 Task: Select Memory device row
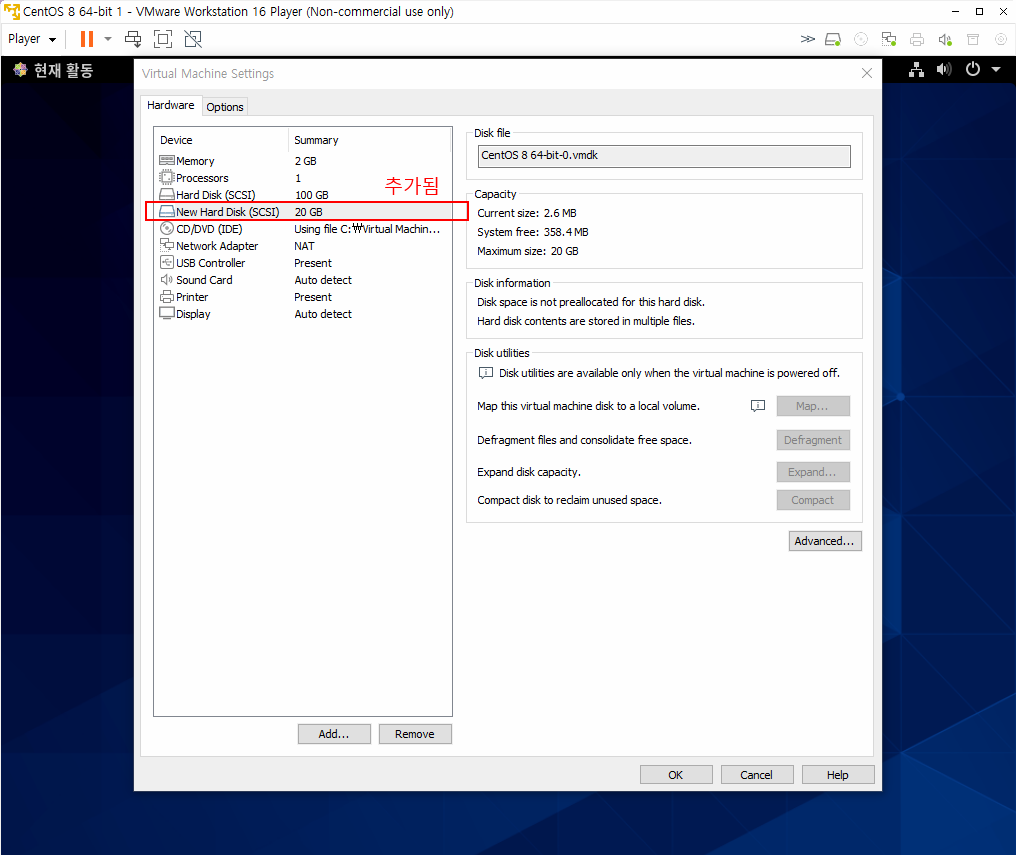coord(303,161)
